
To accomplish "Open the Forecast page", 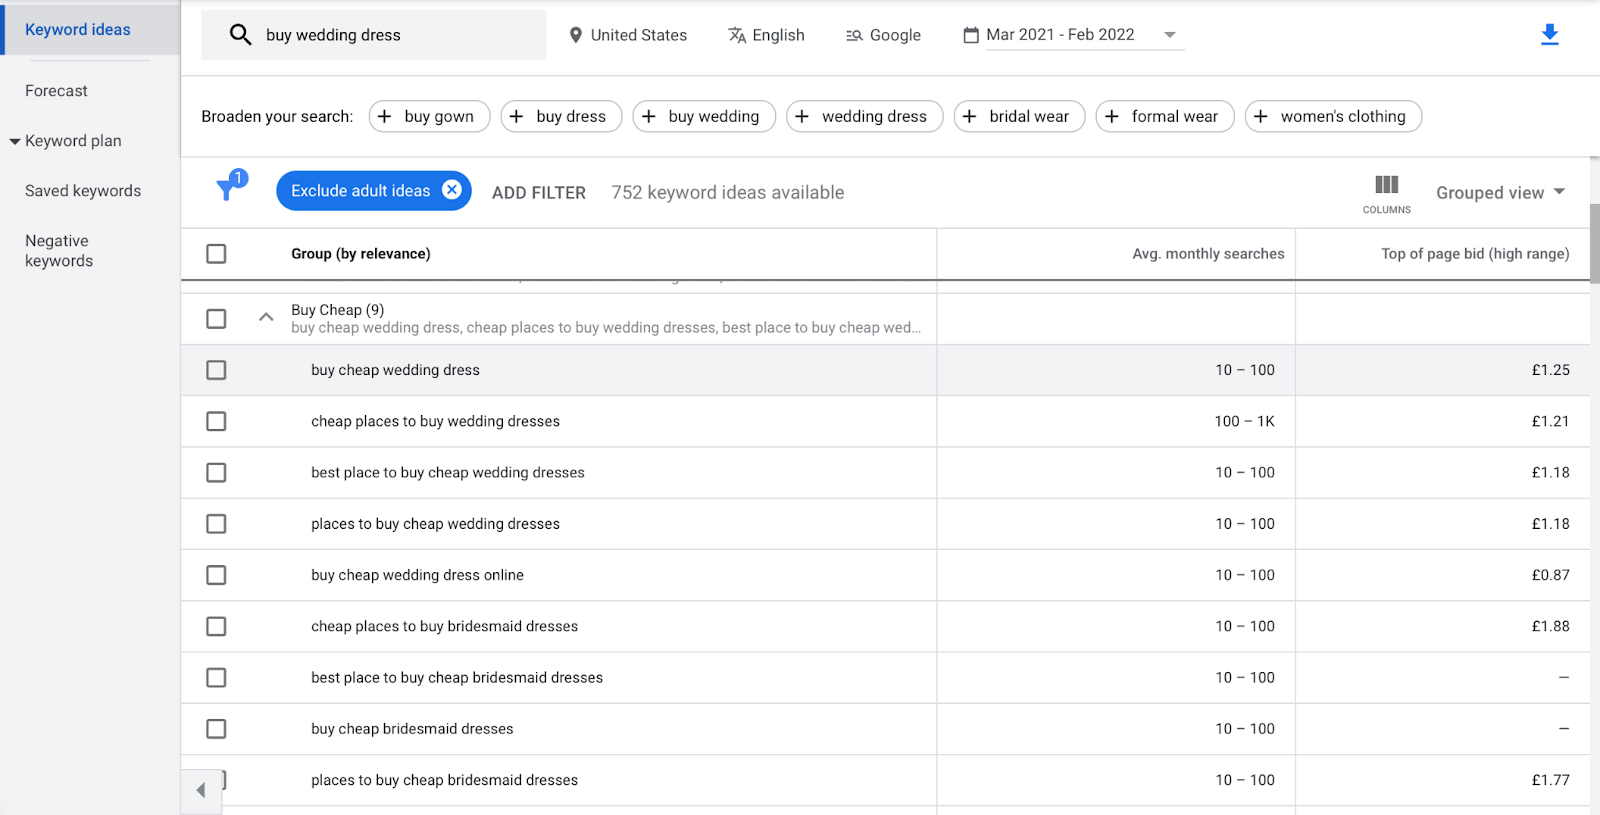I will (56, 91).
